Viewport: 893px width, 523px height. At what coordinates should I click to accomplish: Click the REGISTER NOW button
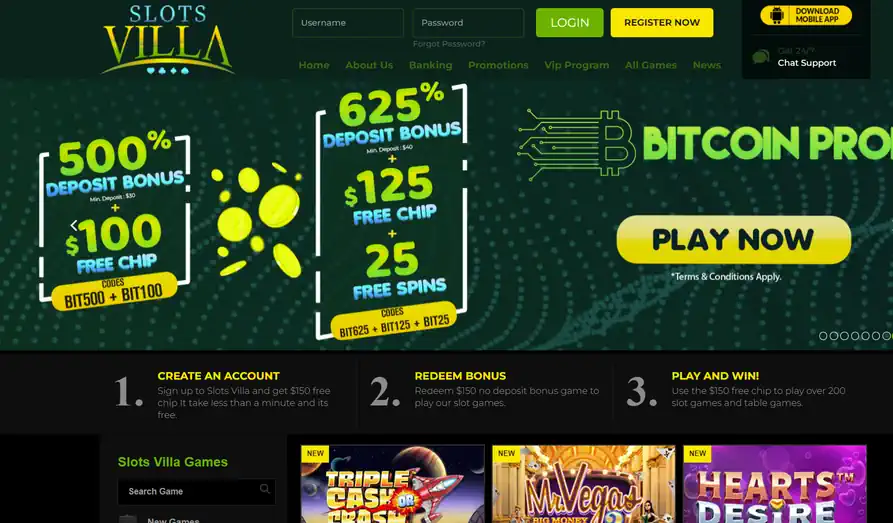coord(662,23)
